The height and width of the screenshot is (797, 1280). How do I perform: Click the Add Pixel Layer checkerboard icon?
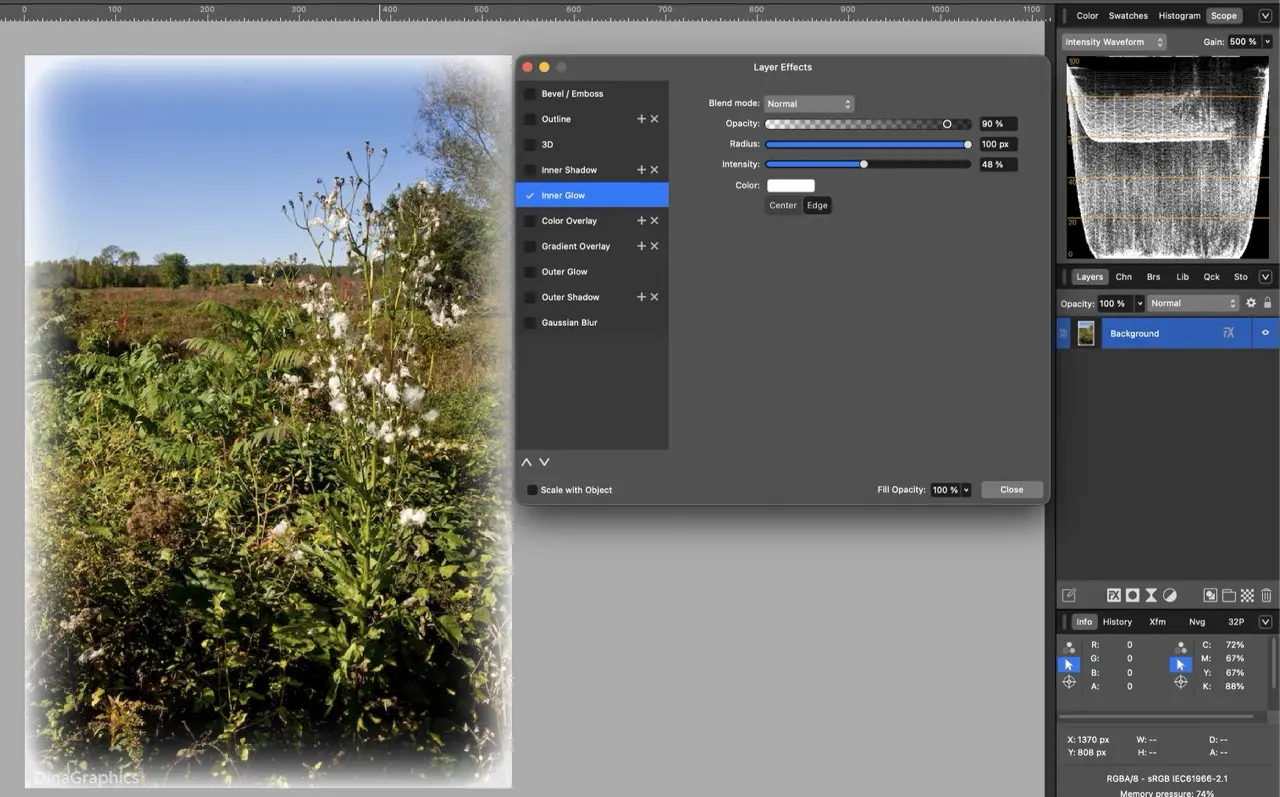1247,595
